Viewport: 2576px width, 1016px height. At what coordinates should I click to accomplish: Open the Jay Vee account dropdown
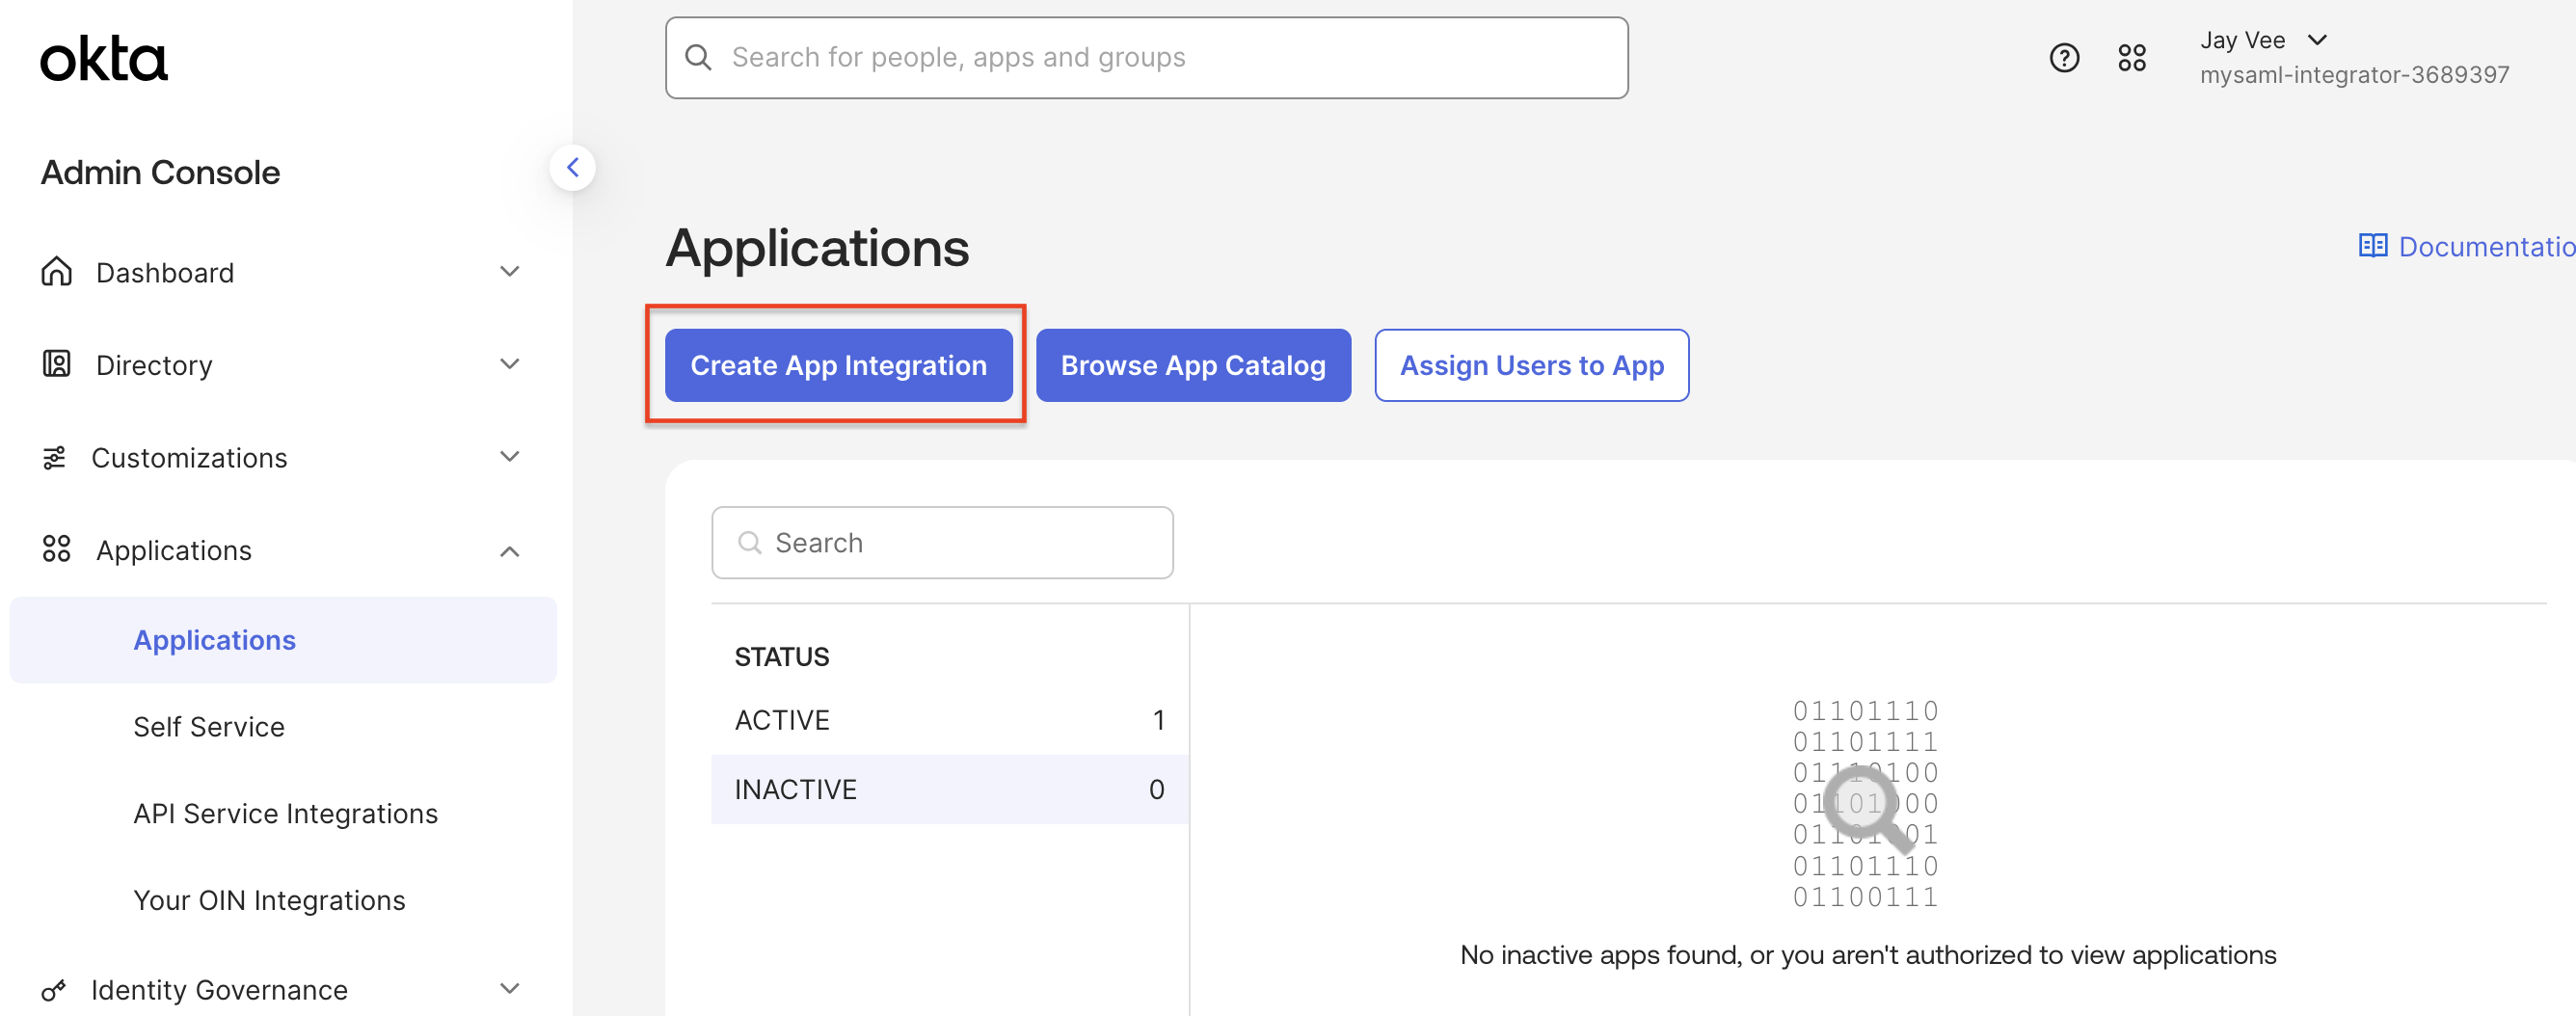tap(2264, 40)
